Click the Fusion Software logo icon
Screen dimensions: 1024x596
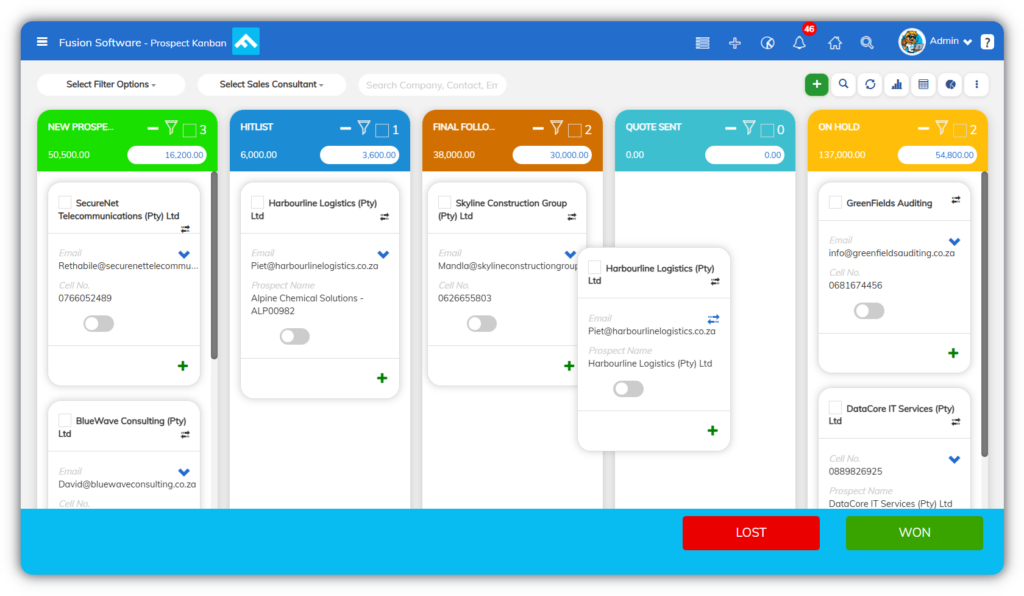[246, 42]
